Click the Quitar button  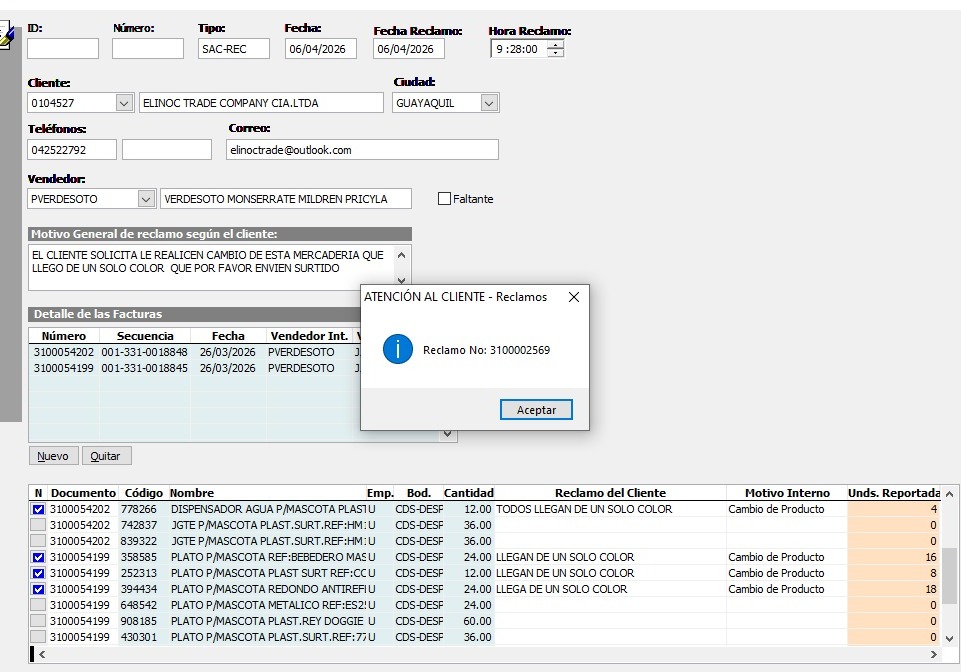105,456
